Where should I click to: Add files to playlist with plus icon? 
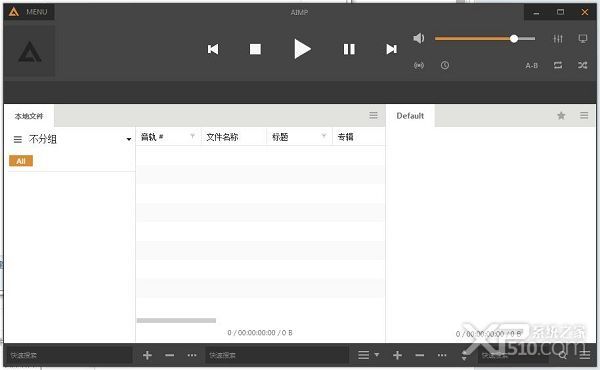click(x=398, y=355)
